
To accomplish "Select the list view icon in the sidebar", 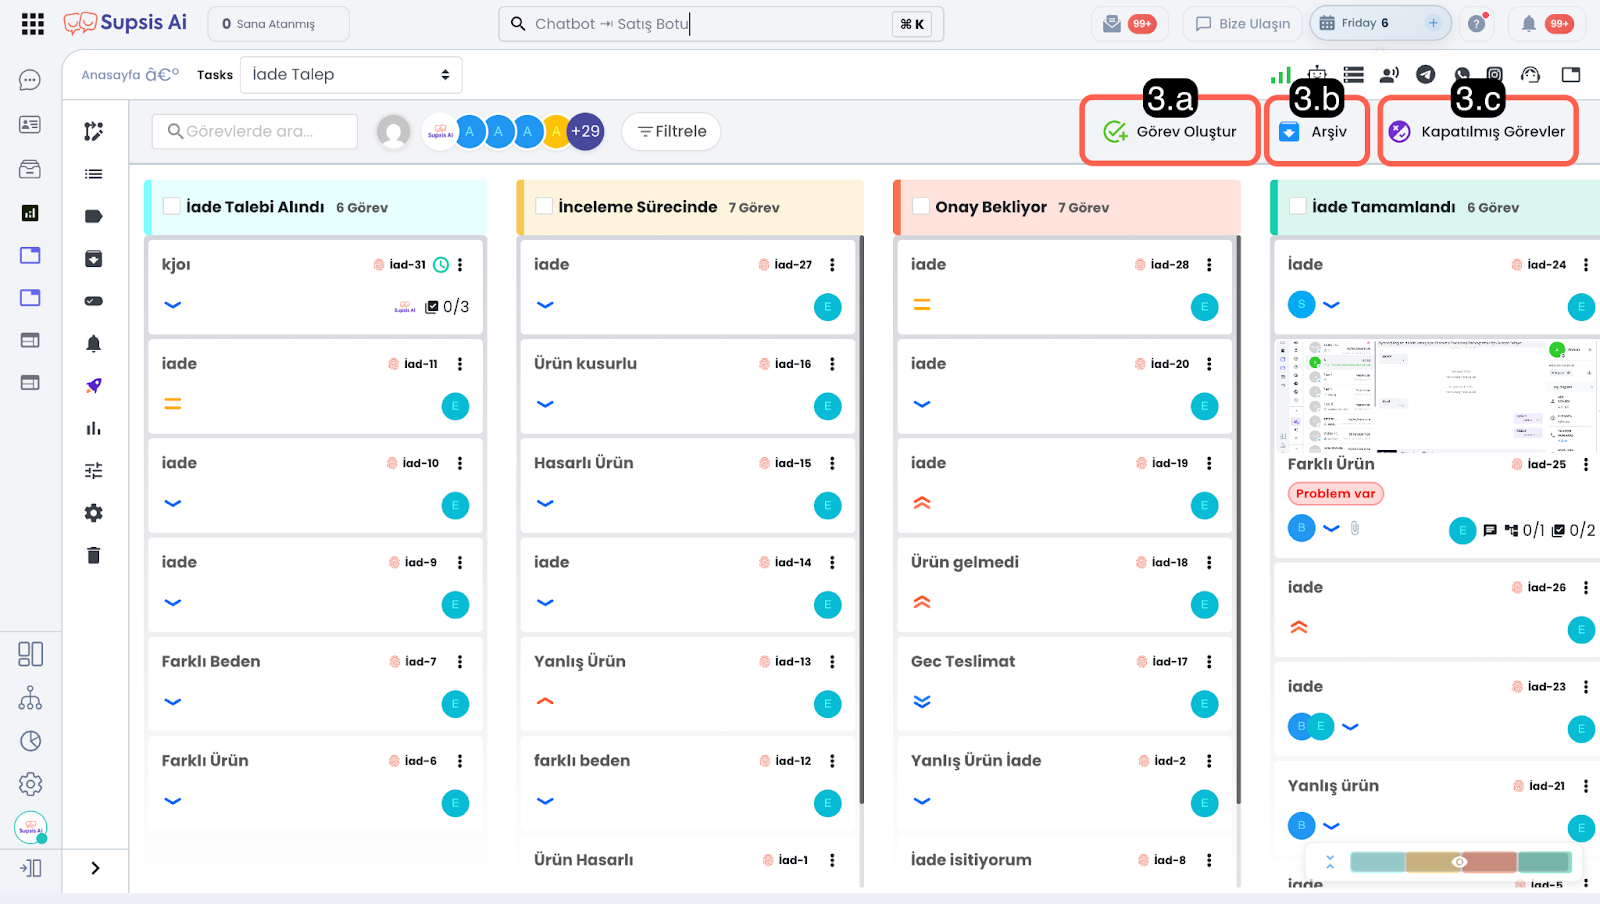I will (x=93, y=174).
